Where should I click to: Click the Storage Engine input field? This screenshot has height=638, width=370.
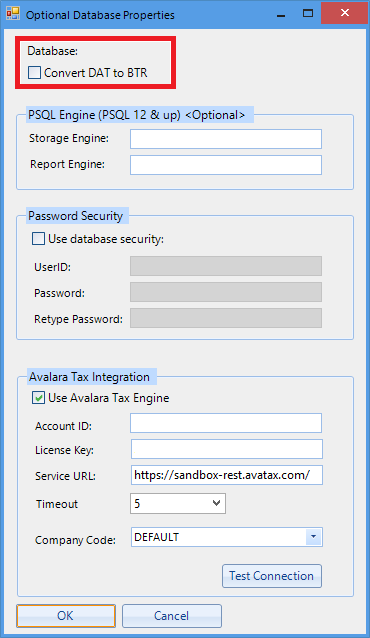(x=226, y=139)
